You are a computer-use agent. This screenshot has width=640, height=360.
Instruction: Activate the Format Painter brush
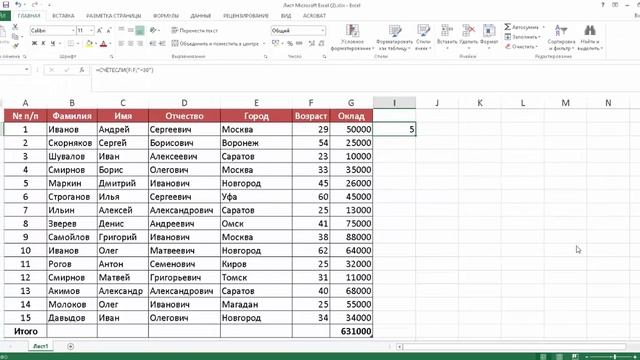(x=15, y=46)
